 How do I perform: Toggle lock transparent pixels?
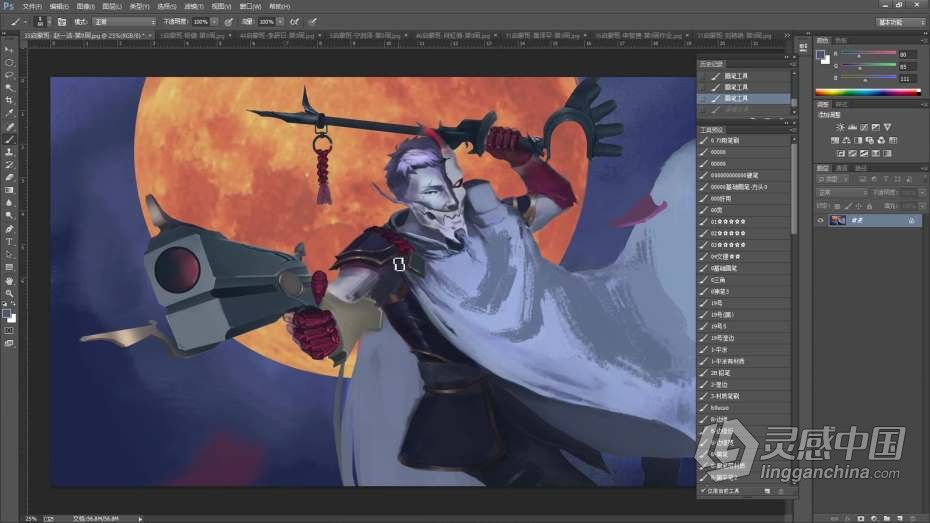[837, 206]
